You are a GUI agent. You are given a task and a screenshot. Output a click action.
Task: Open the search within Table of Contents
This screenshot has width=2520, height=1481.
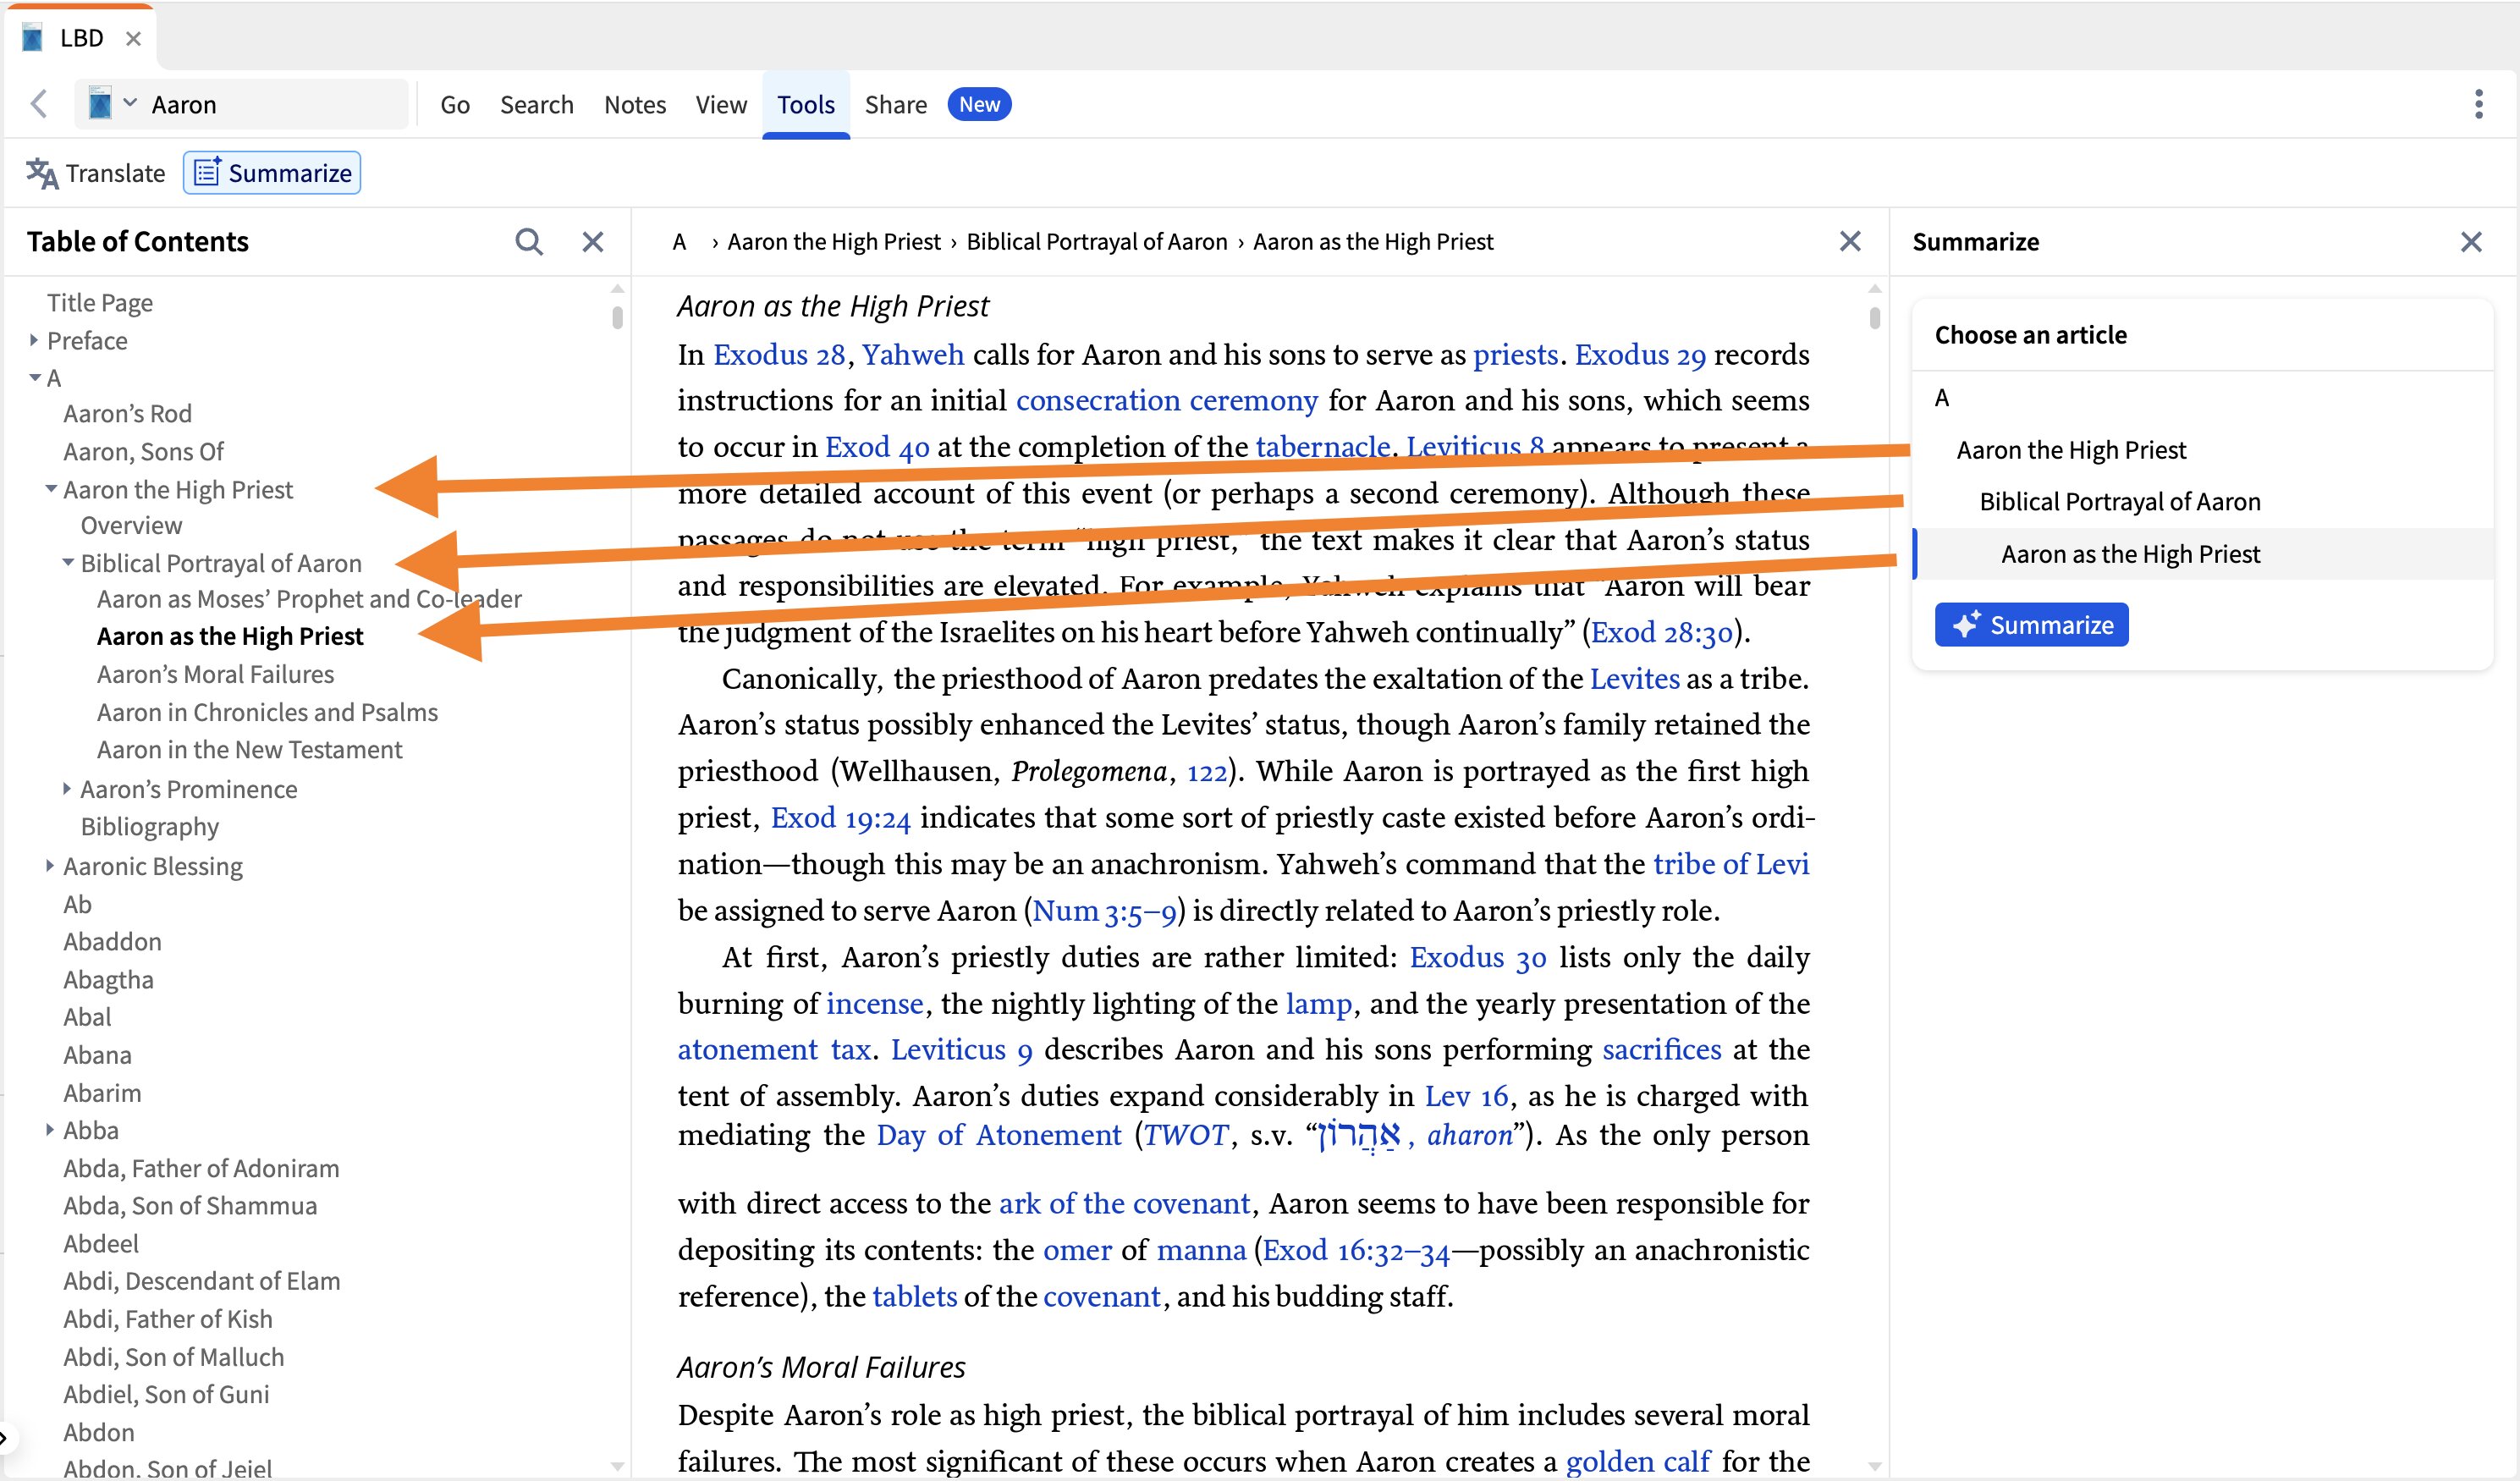[x=529, y=241]
